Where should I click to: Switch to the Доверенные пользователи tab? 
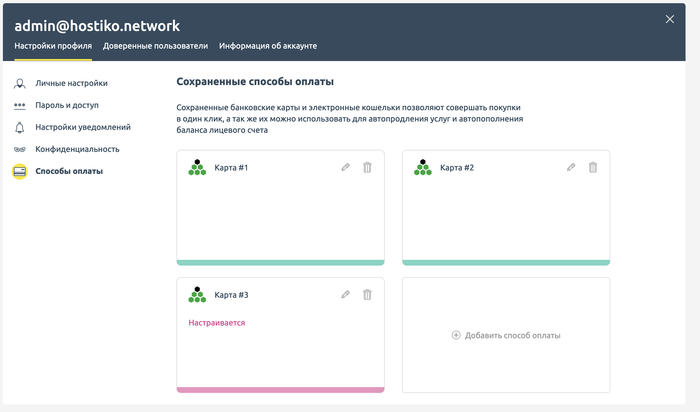coord(155,46)
